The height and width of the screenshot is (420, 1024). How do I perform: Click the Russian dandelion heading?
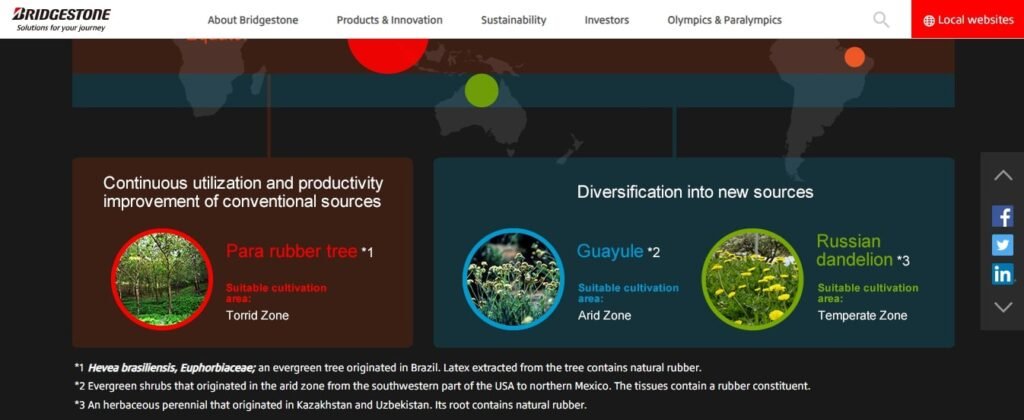(854, 250)
